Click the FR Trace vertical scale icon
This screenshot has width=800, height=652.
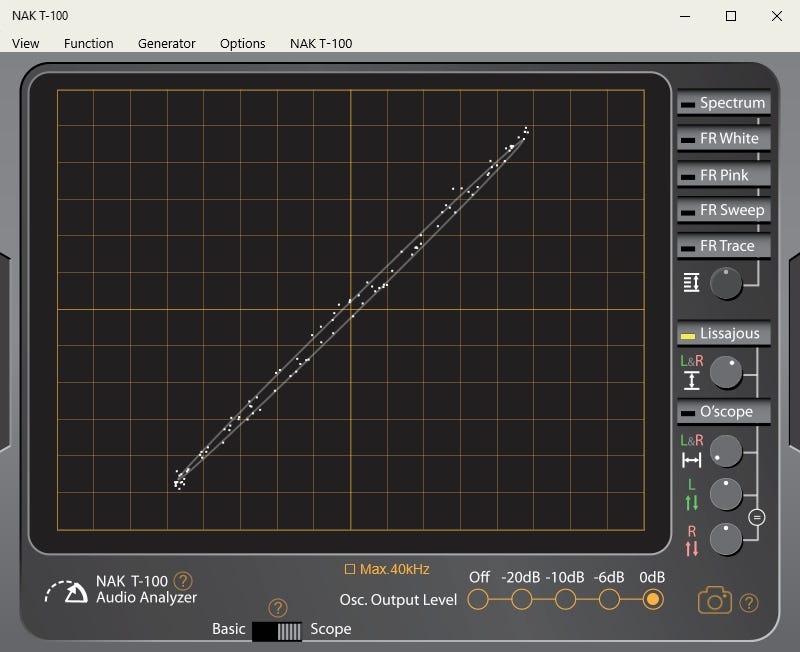coord(691,283)
